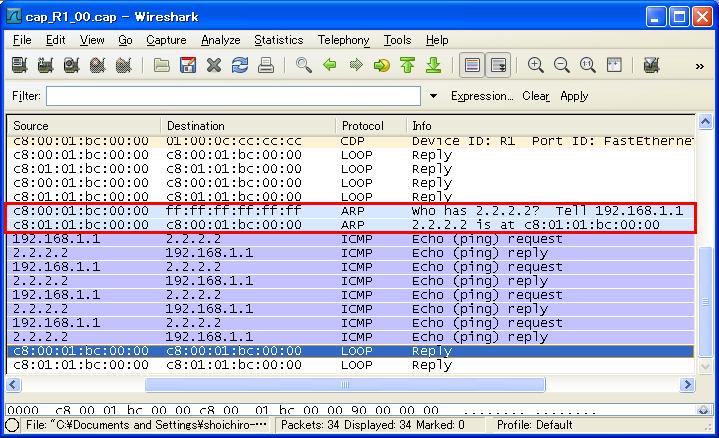Open the filter history dropdown arrow
This screenshot has height=438, width=719.
click(x=433, y=96)
